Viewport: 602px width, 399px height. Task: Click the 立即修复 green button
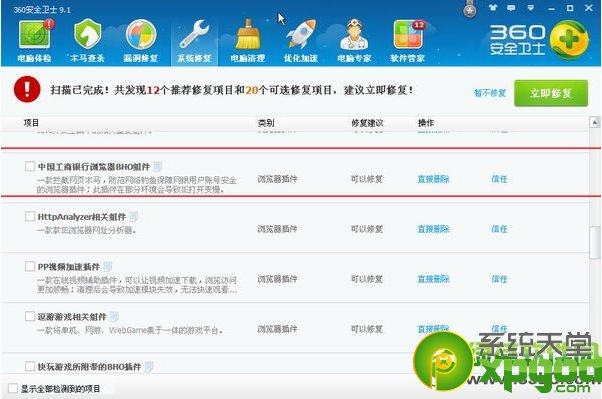551,93
